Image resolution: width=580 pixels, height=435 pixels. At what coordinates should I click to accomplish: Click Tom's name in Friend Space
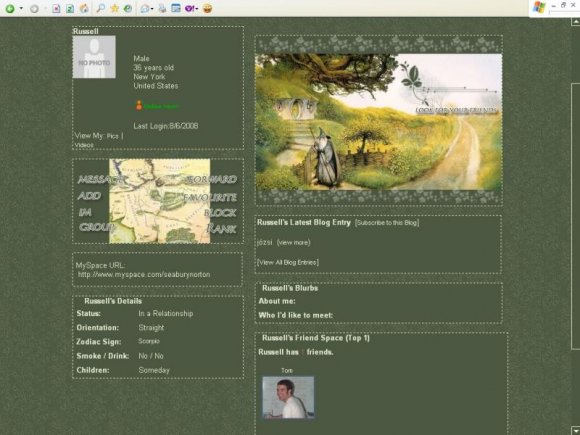tap(287, 370)
